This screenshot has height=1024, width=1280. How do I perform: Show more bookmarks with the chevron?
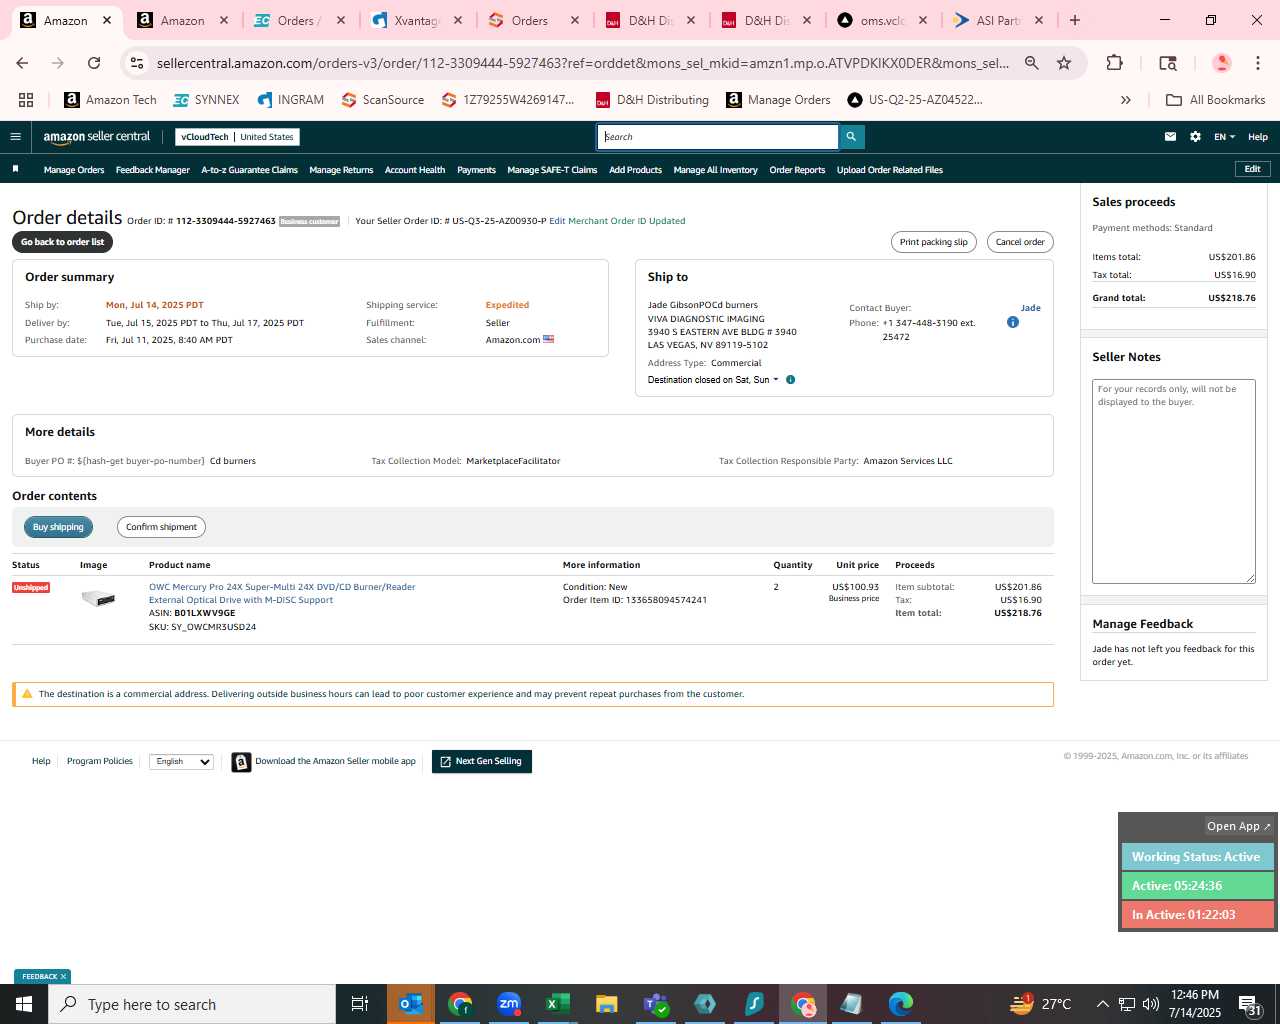[1125, 100]
